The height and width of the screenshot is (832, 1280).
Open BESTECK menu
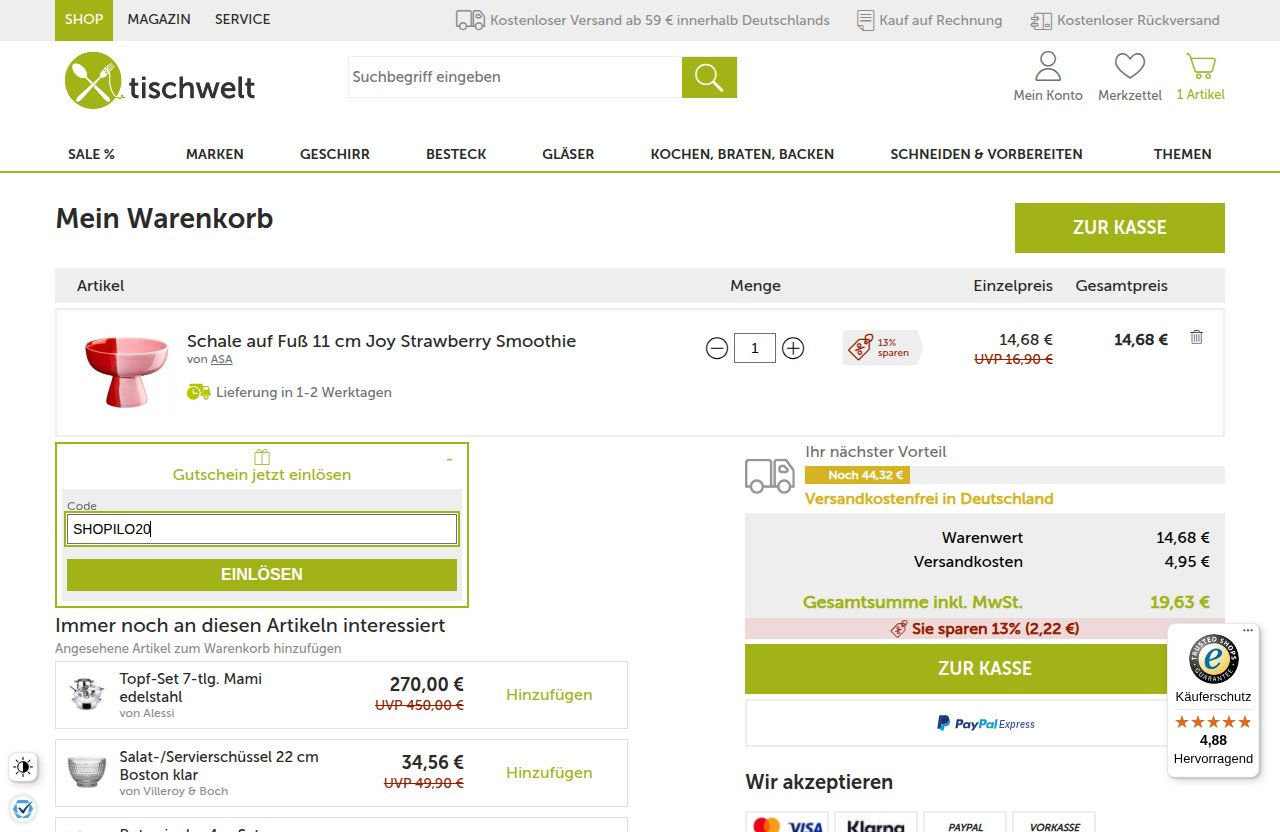(456, 154)
